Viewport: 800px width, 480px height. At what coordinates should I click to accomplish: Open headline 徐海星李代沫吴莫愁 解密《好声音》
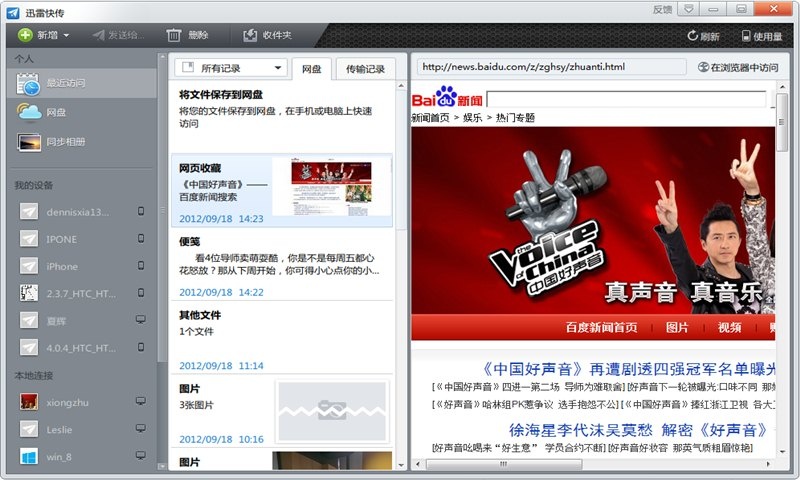coord(638,430)
